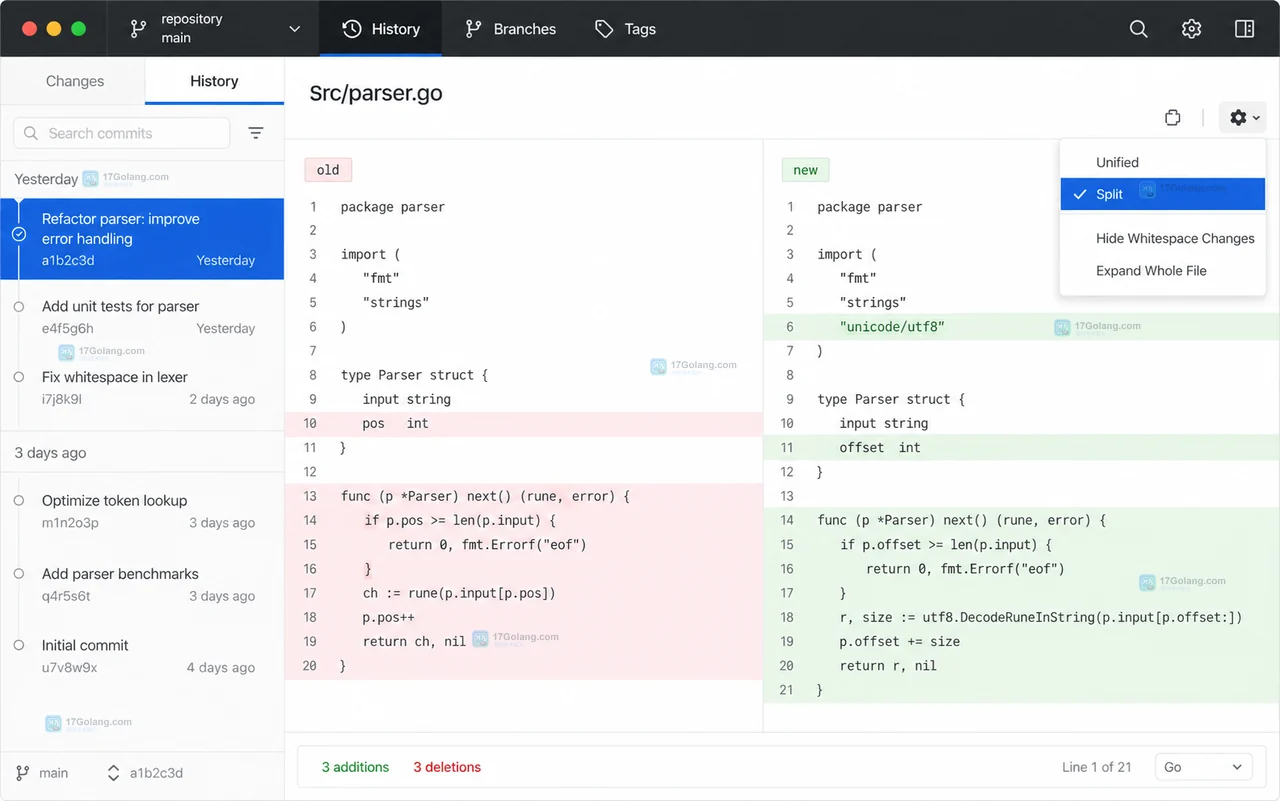This screenshot has width=1280, height=801.
Task: Click the checkmark on Refactor parser commit
Action: click(19, 234)
